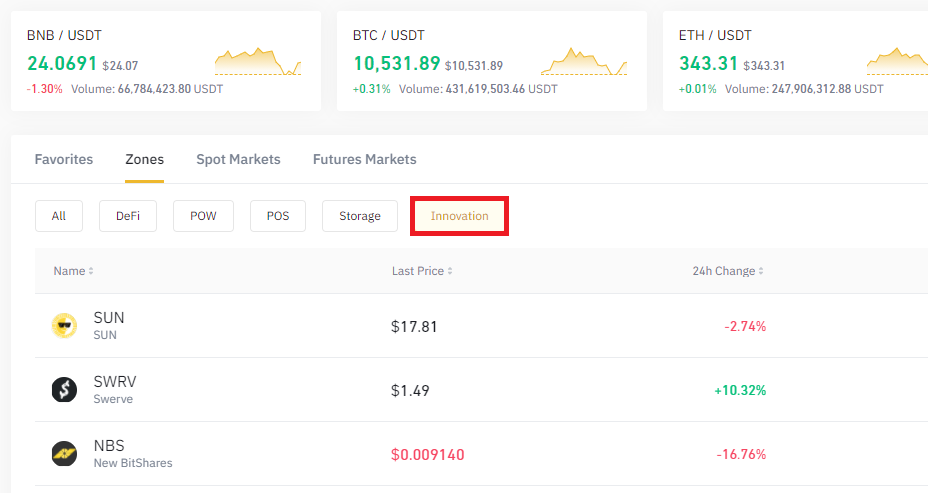
Task: Click the ETH price 343.31 in green
Action: [x=708, y=63]
